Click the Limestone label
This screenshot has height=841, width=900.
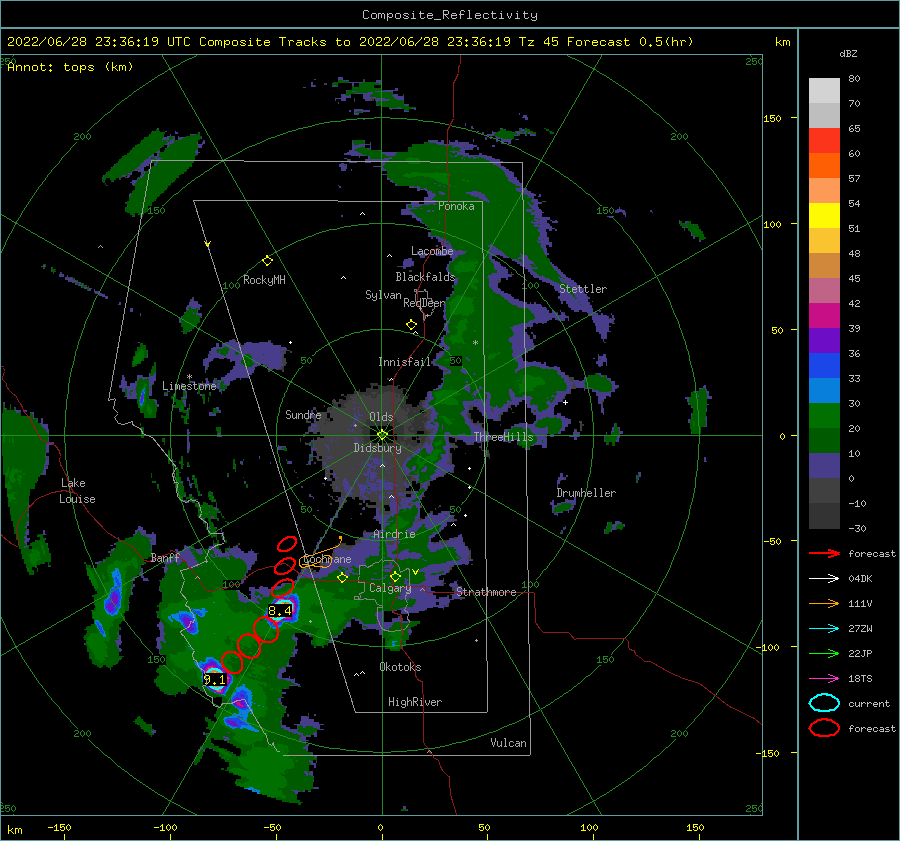[x=189, y=386]
